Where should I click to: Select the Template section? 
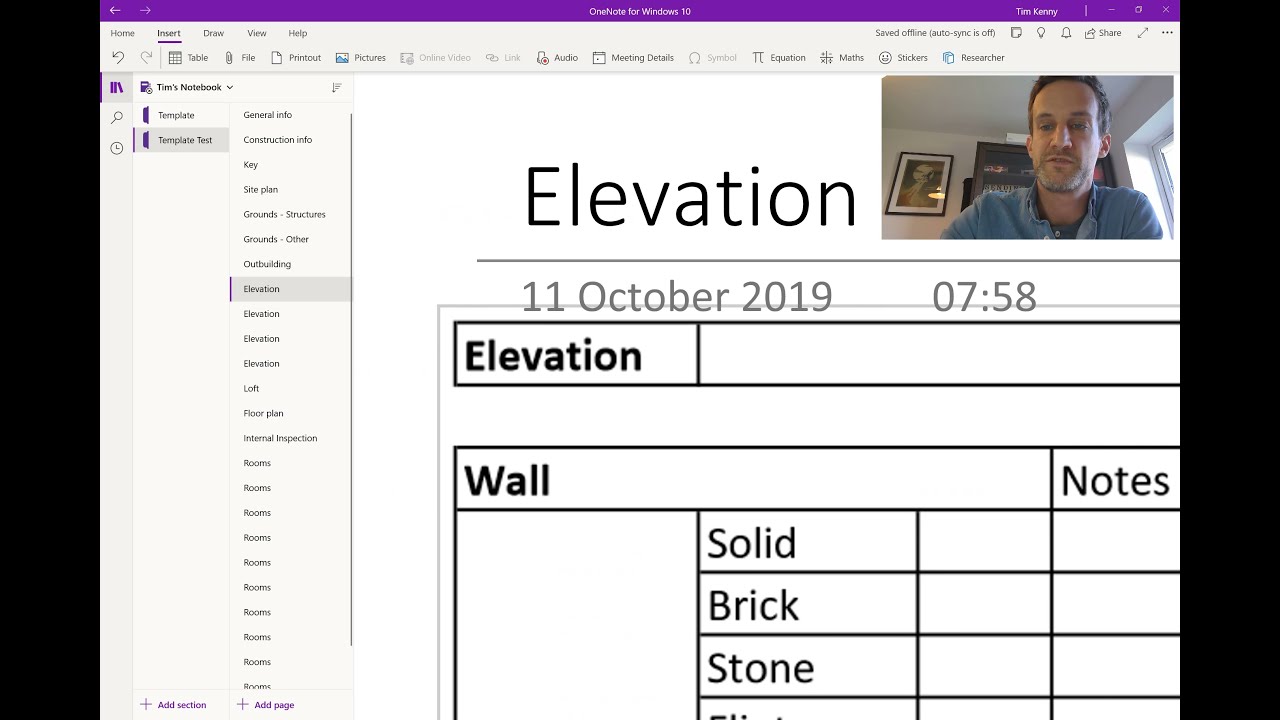tap(182, 115)
